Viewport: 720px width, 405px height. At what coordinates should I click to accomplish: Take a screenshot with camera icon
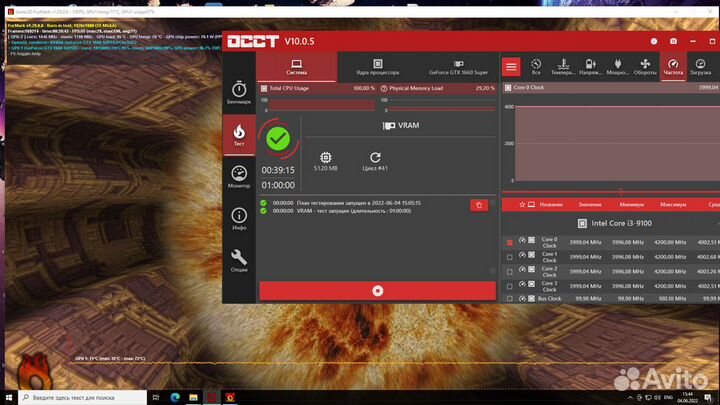click(x=673, y=41)
